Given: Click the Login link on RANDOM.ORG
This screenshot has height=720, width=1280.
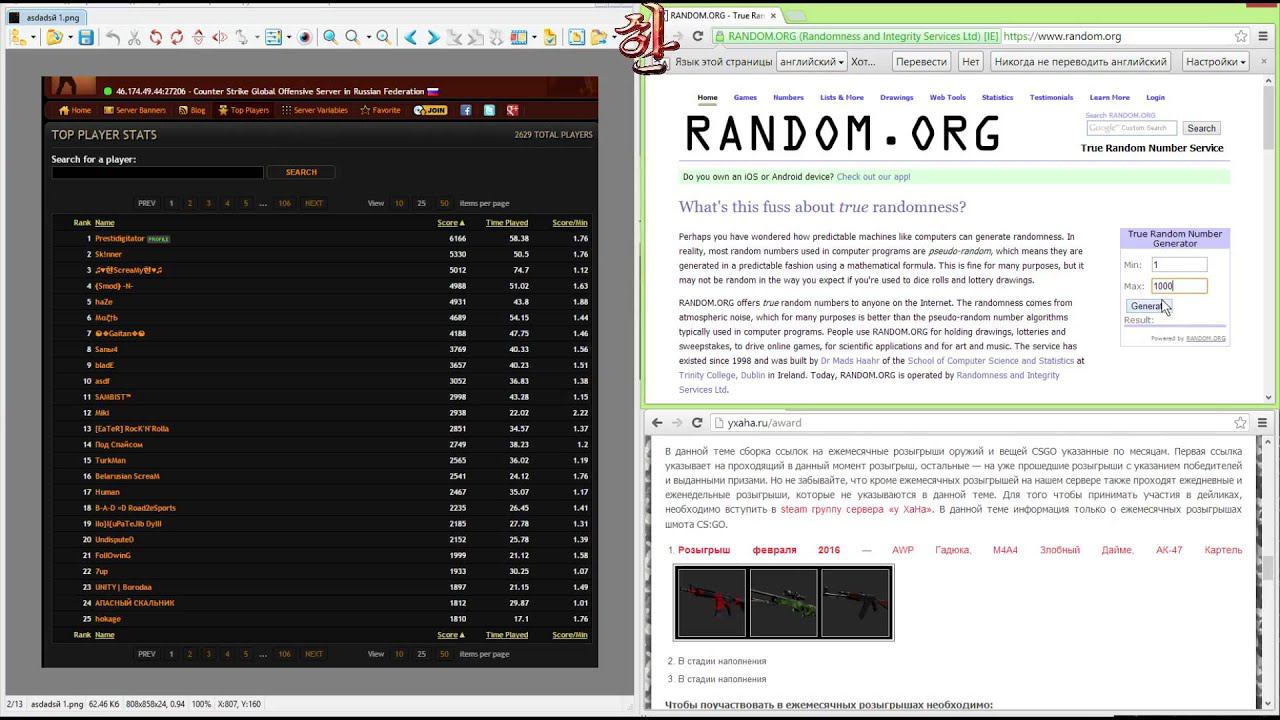Looking at the screenshot, I should (x=1155, y=98).
